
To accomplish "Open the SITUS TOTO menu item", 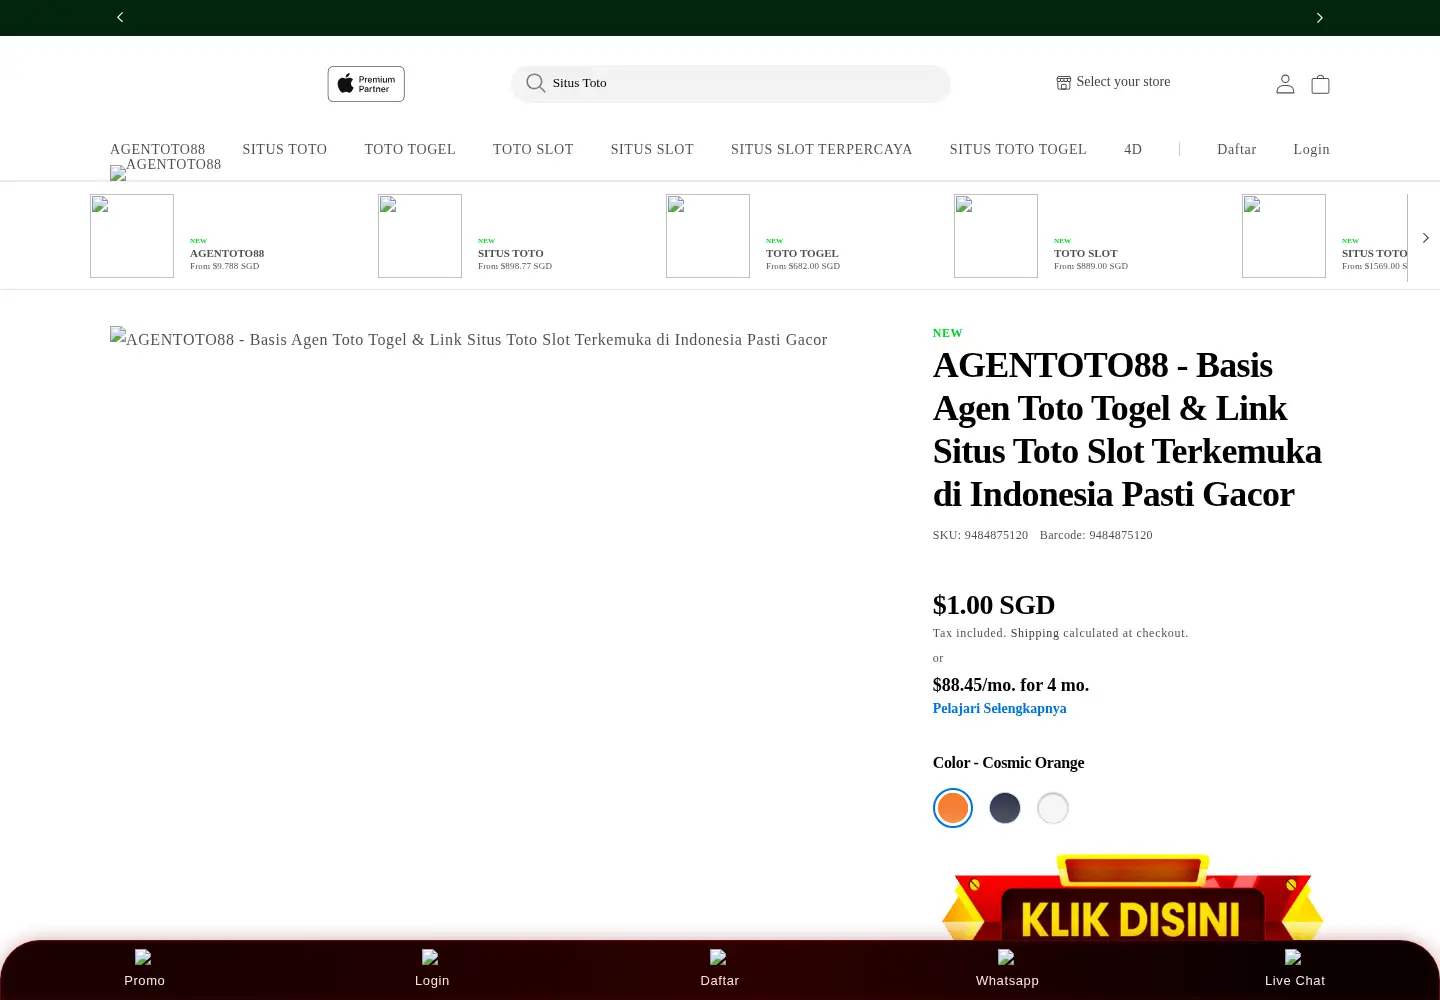I will [285, 149].
